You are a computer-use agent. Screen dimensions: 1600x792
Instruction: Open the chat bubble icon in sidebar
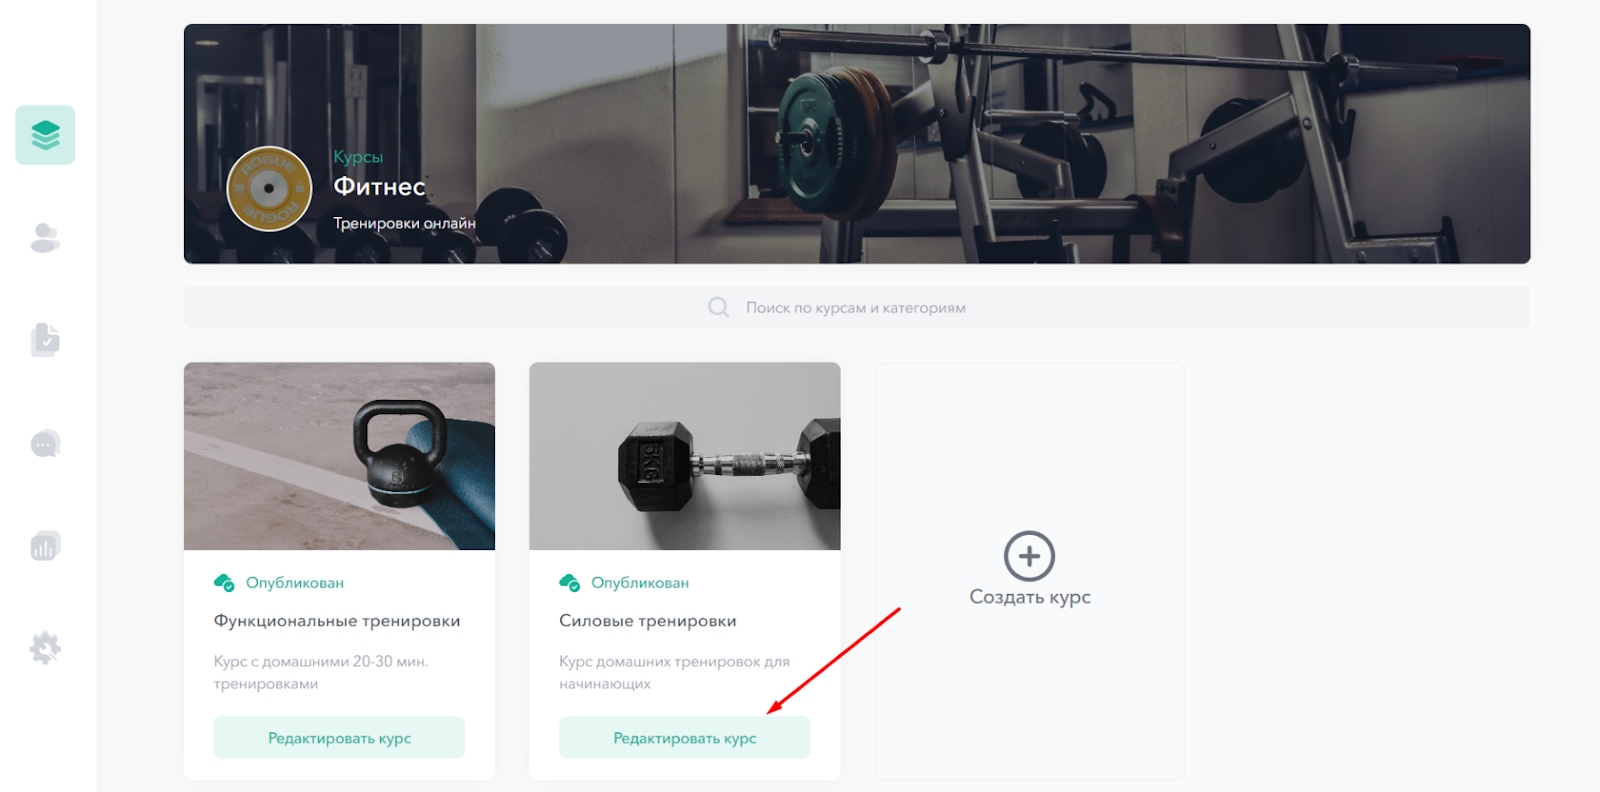click(x=45, y=443)
